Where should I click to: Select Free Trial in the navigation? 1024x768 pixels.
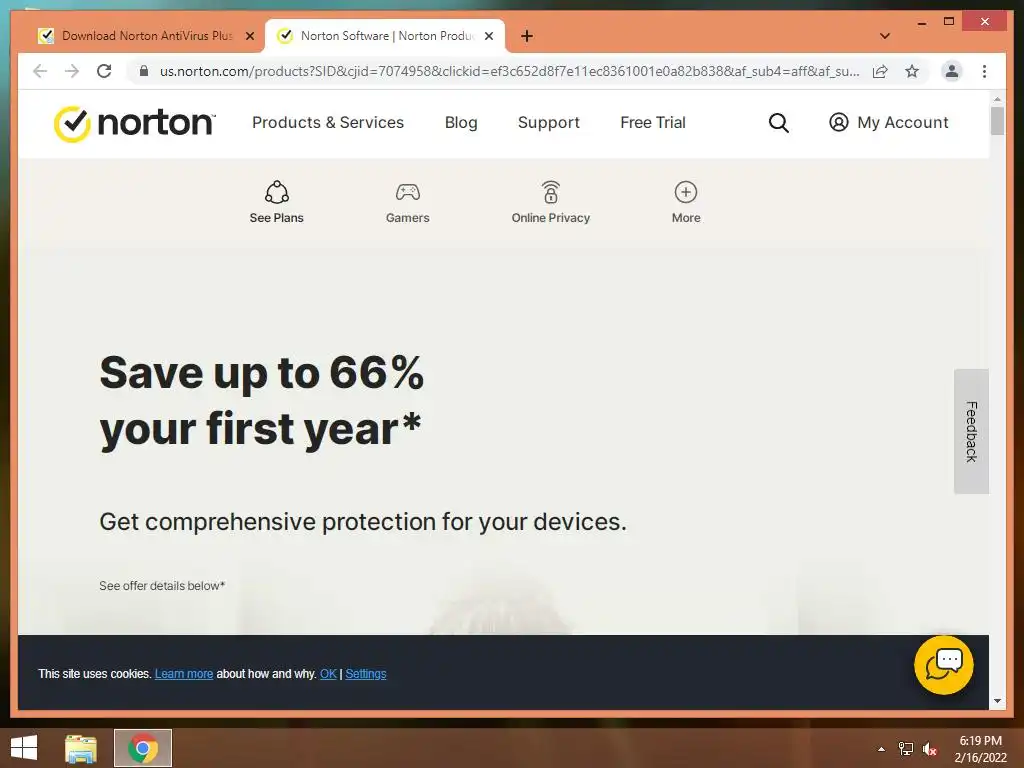652,122
